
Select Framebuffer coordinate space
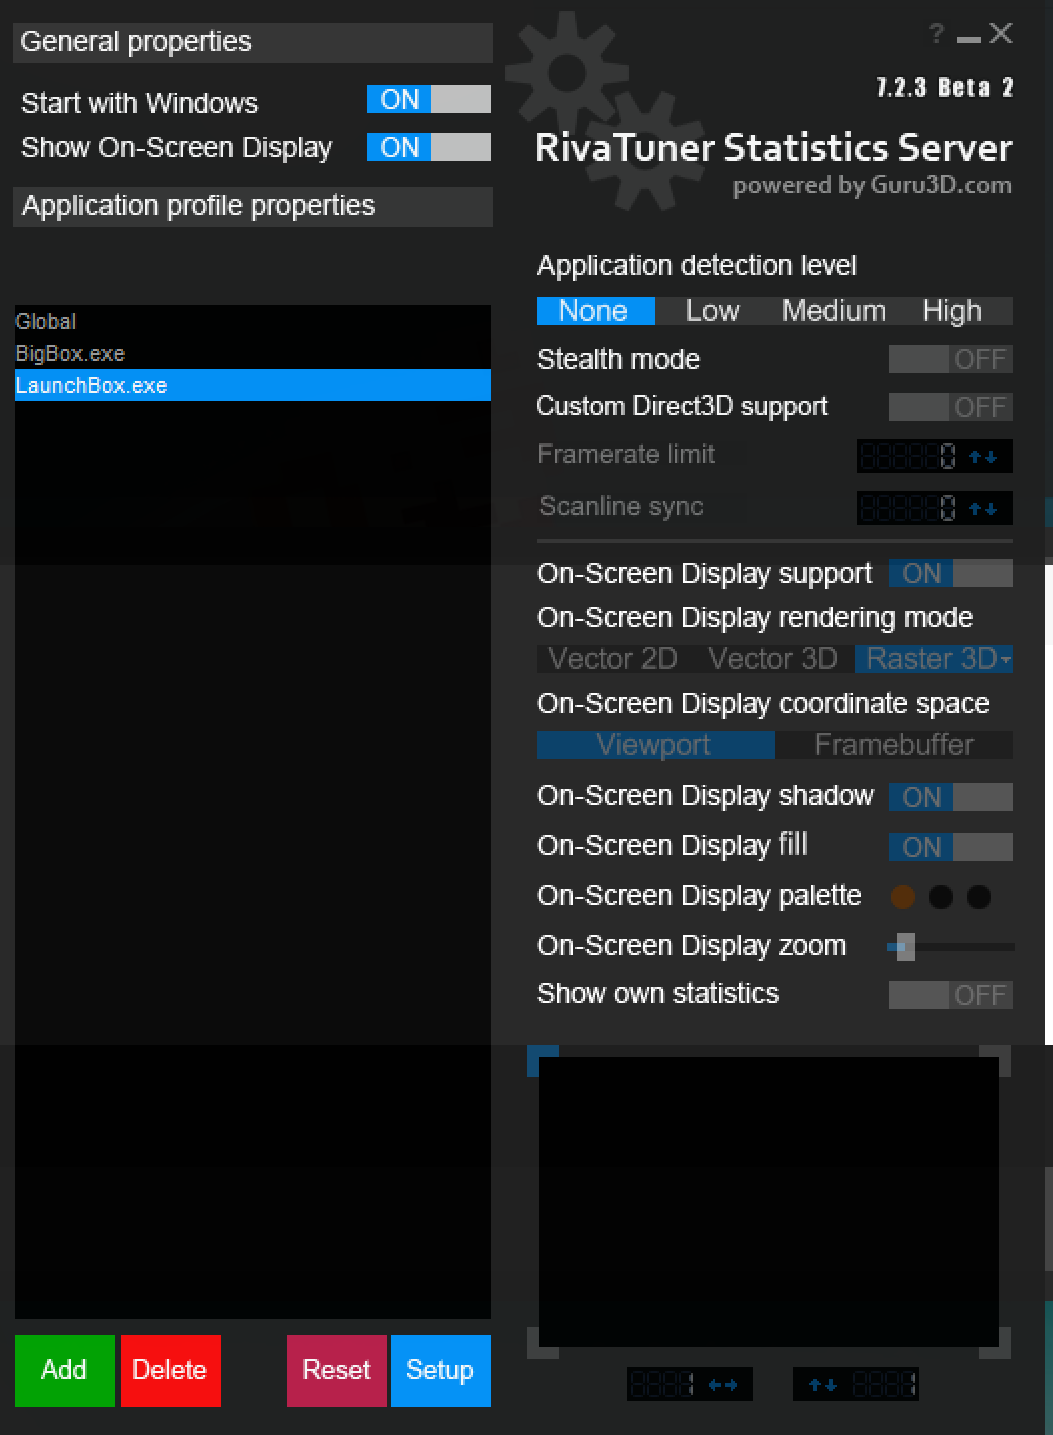tap(894, 745)
